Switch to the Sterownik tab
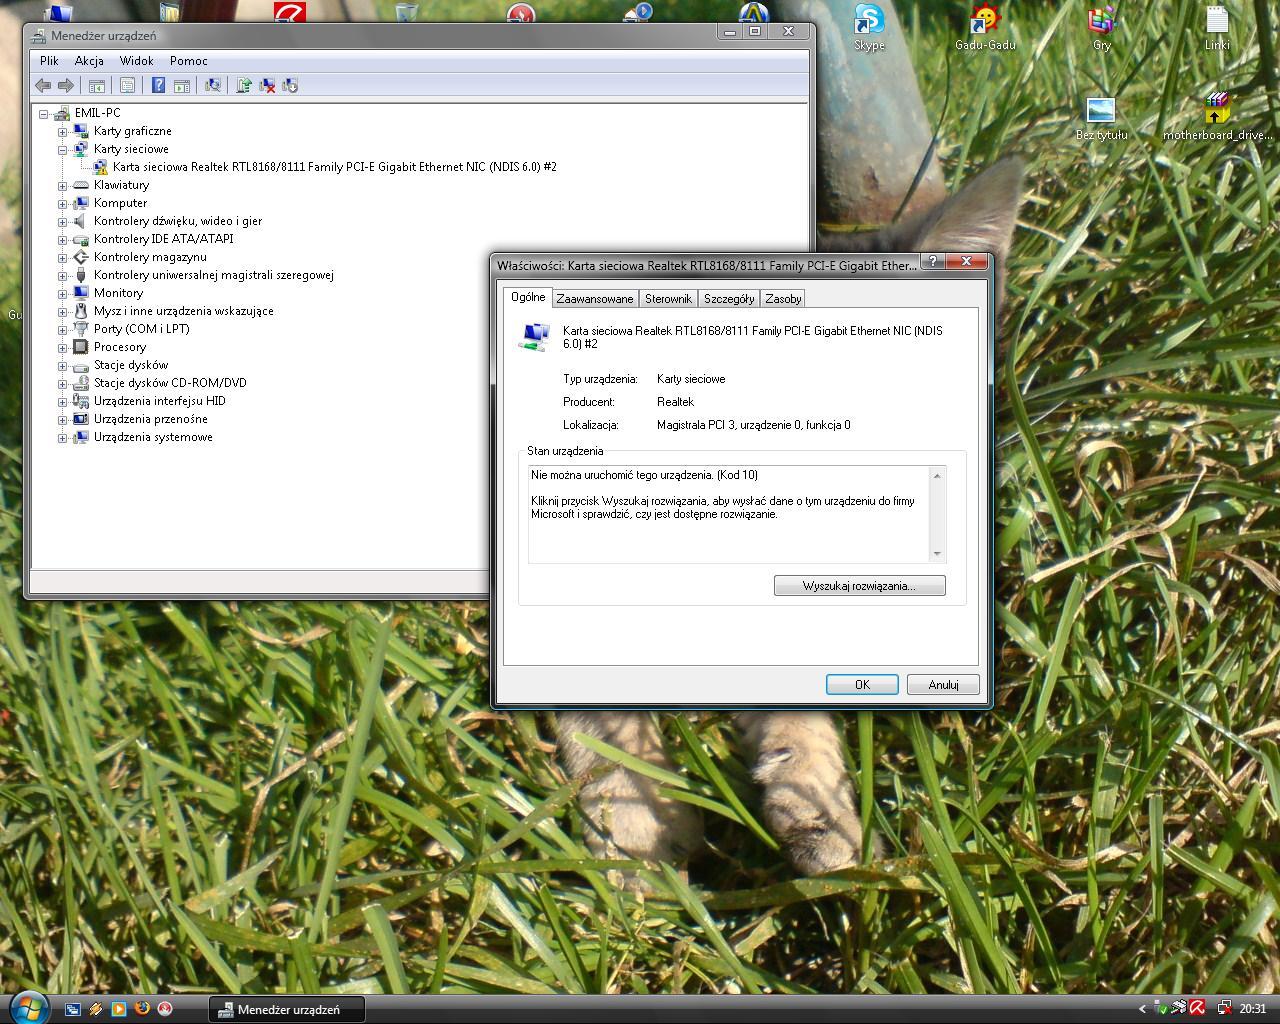Image resolution: width=1280 pixels, height=1024 pixels. point(668,299)
